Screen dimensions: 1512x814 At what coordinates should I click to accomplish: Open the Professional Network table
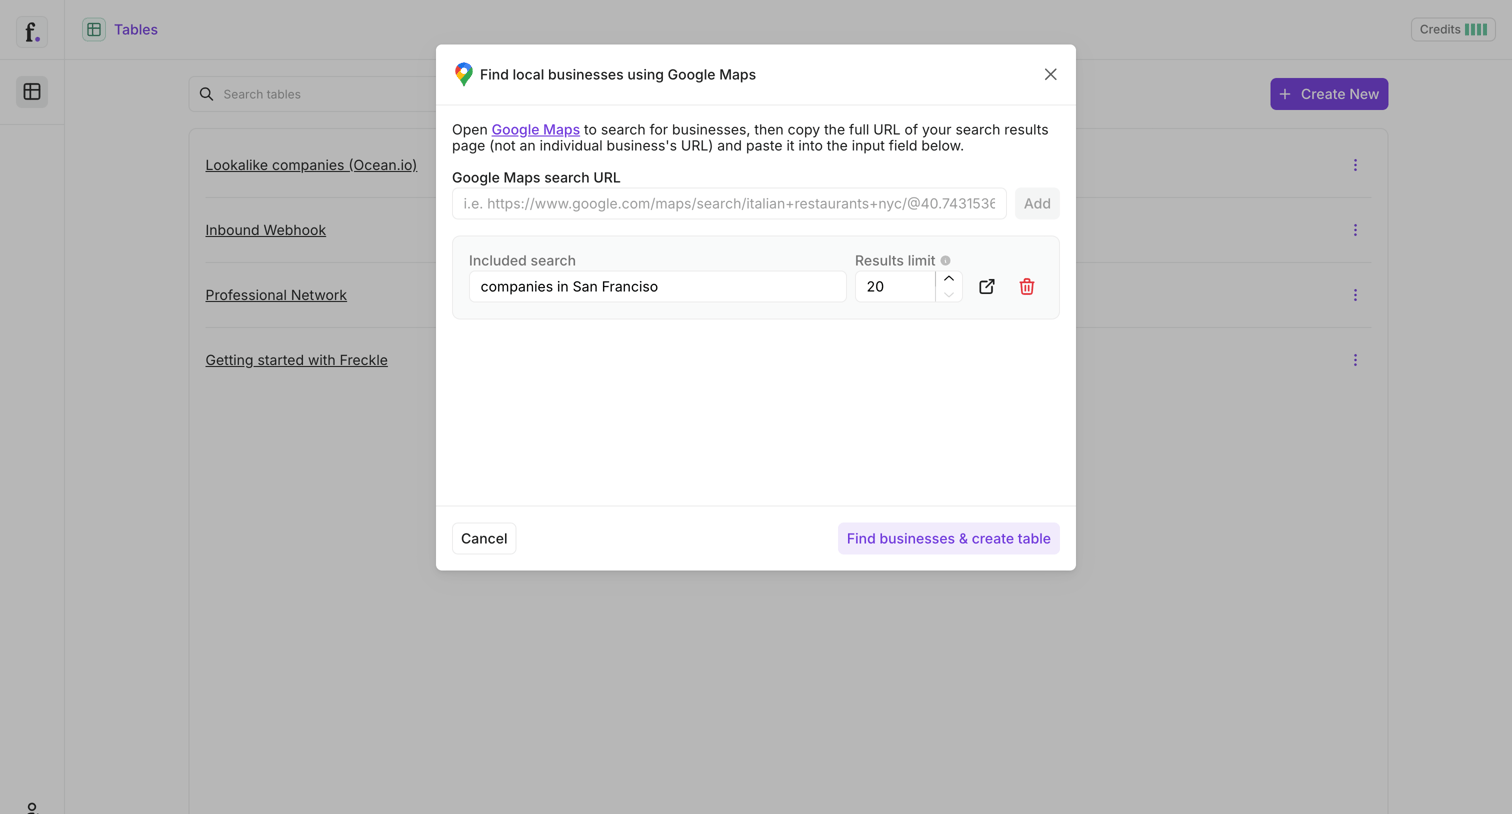[x=276, y=295]
